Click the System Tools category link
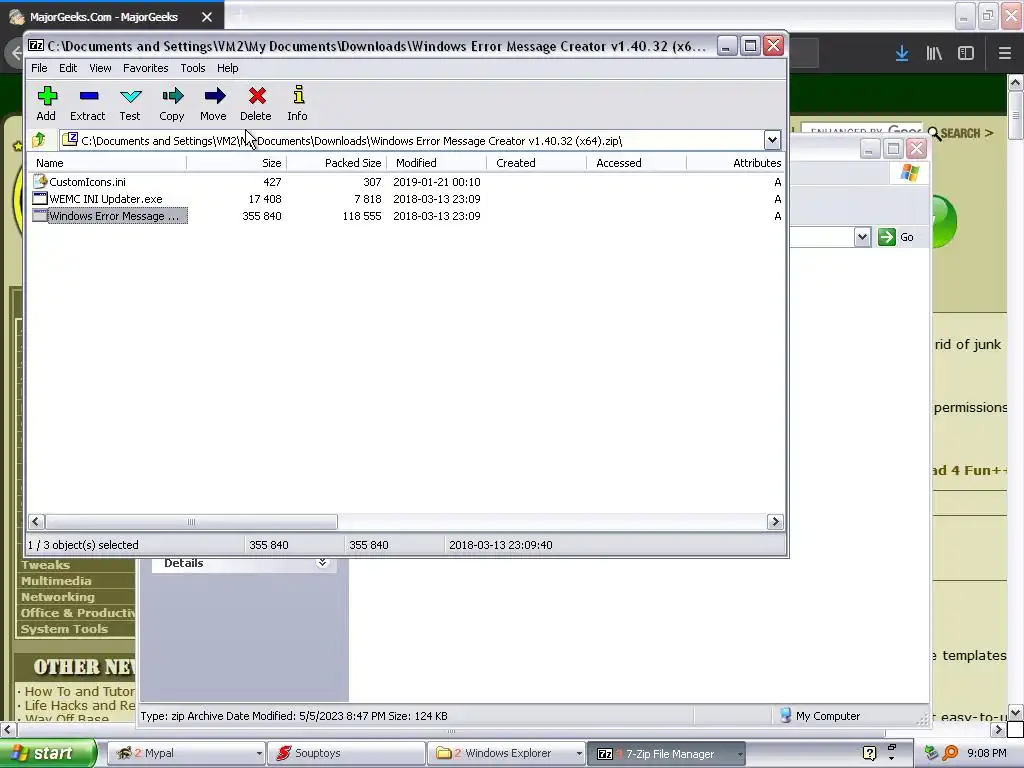This screenshot has height=768, width=1024. 64,629
